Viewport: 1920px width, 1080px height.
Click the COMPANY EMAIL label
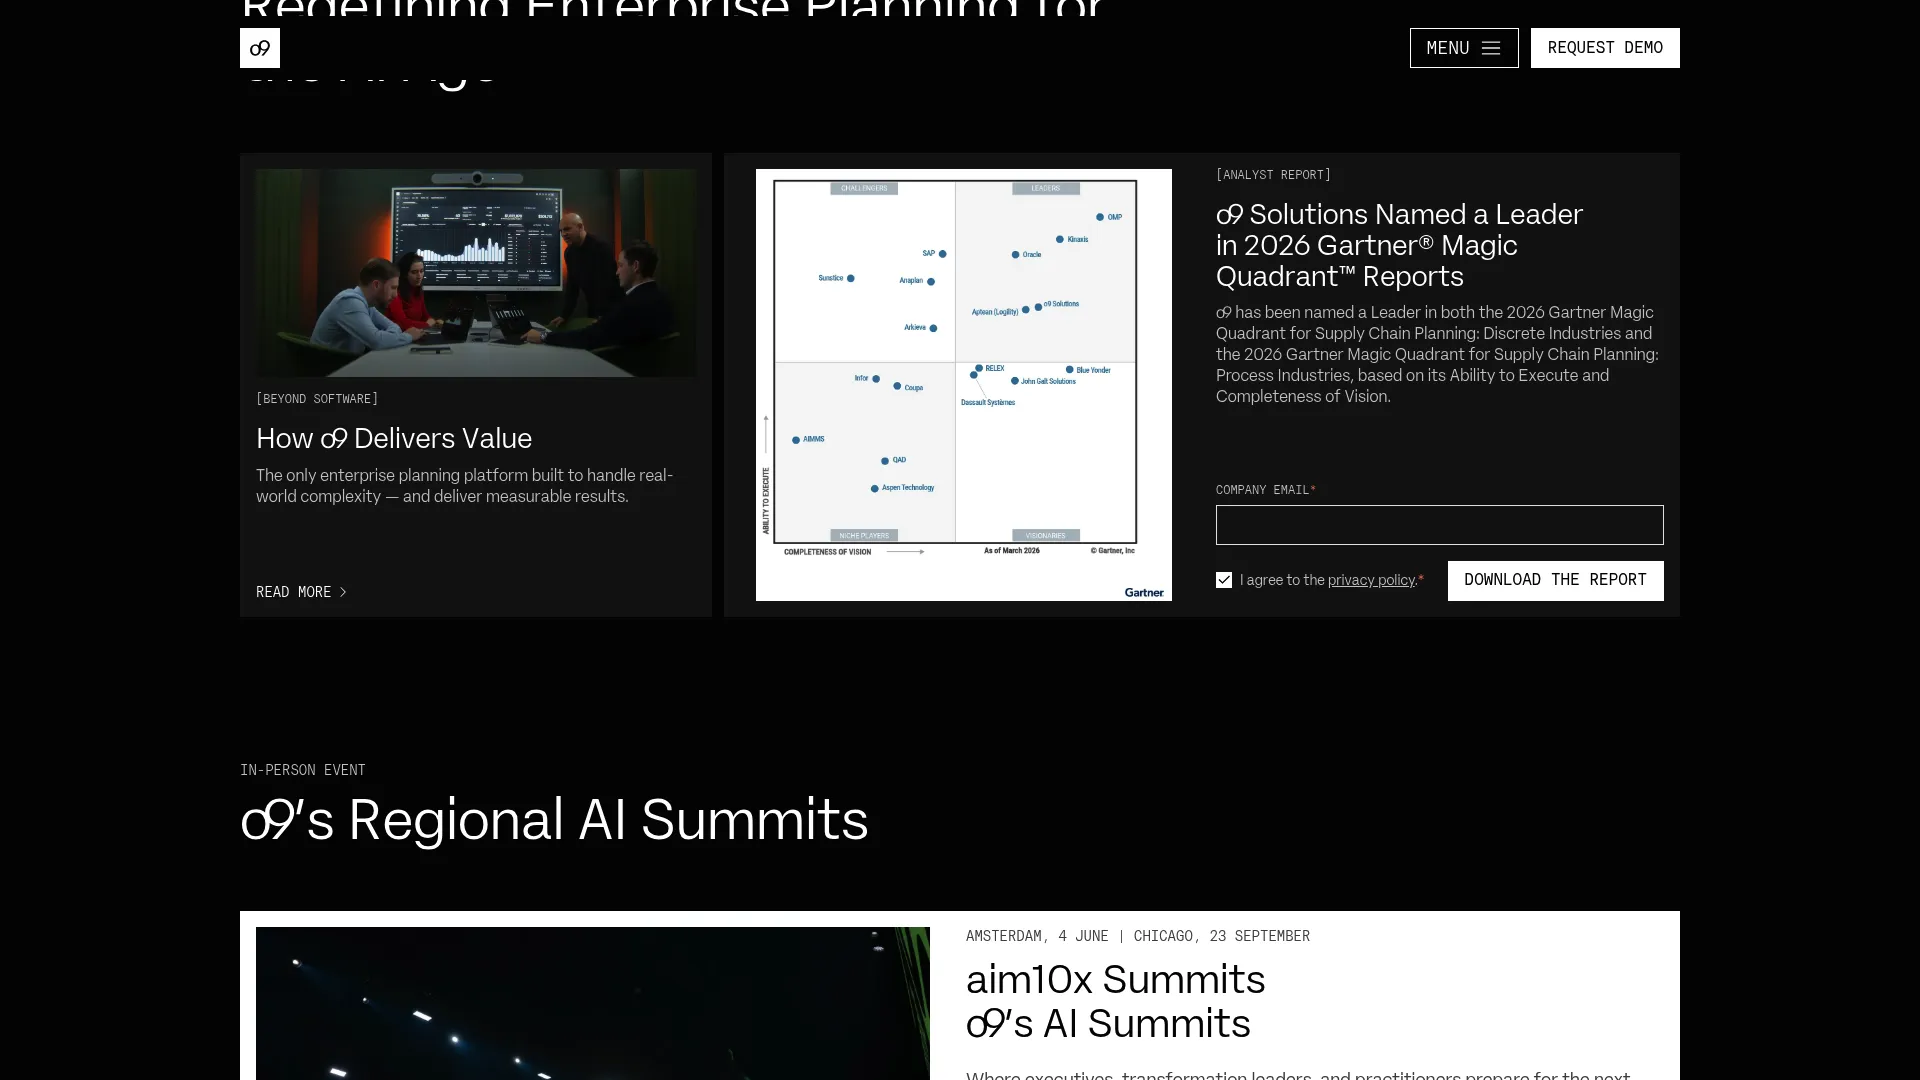1265,490
